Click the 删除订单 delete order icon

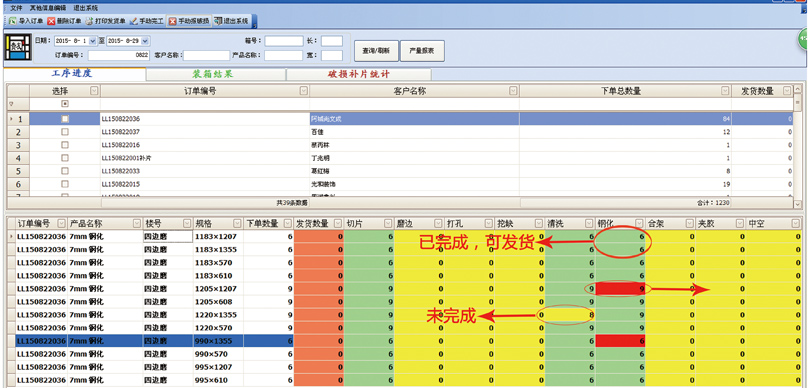pyautogui.click(x=51, y=21)
